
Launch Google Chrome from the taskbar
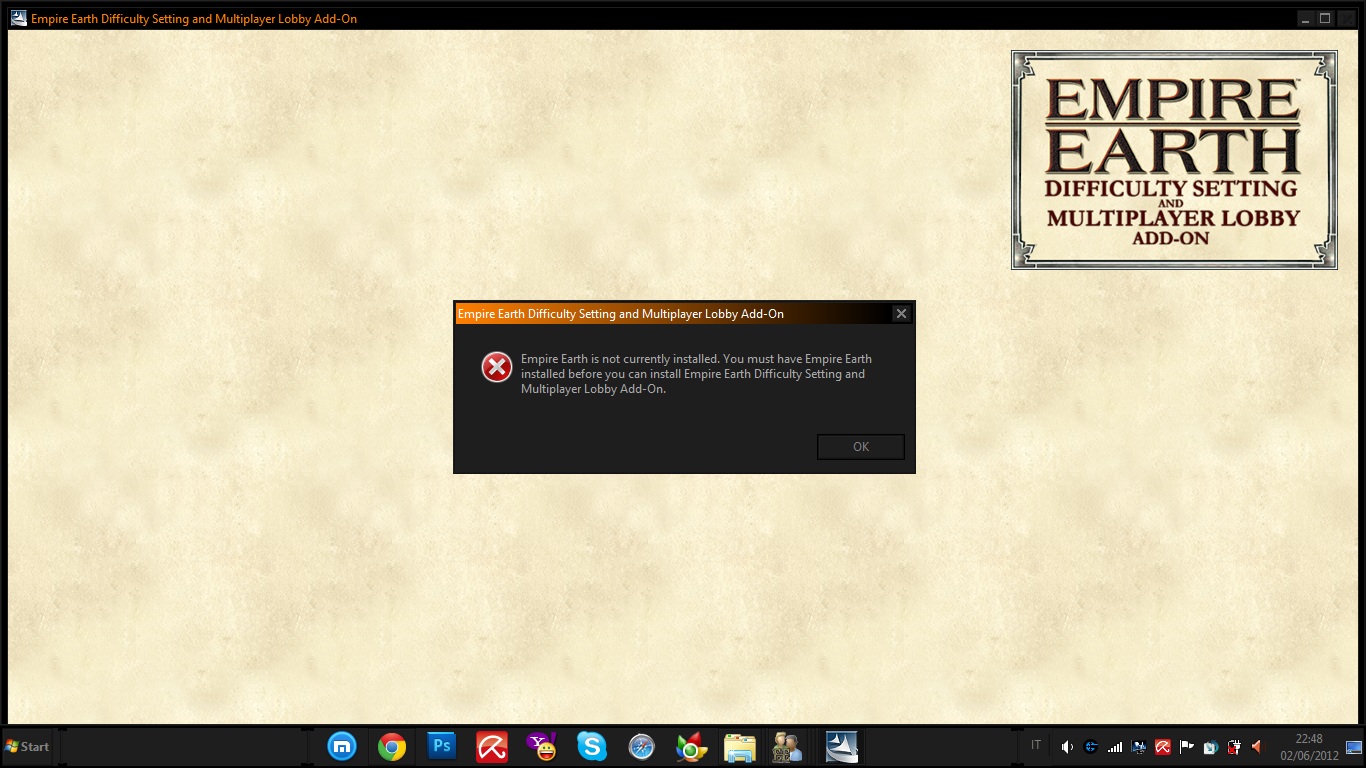point(392,747)
